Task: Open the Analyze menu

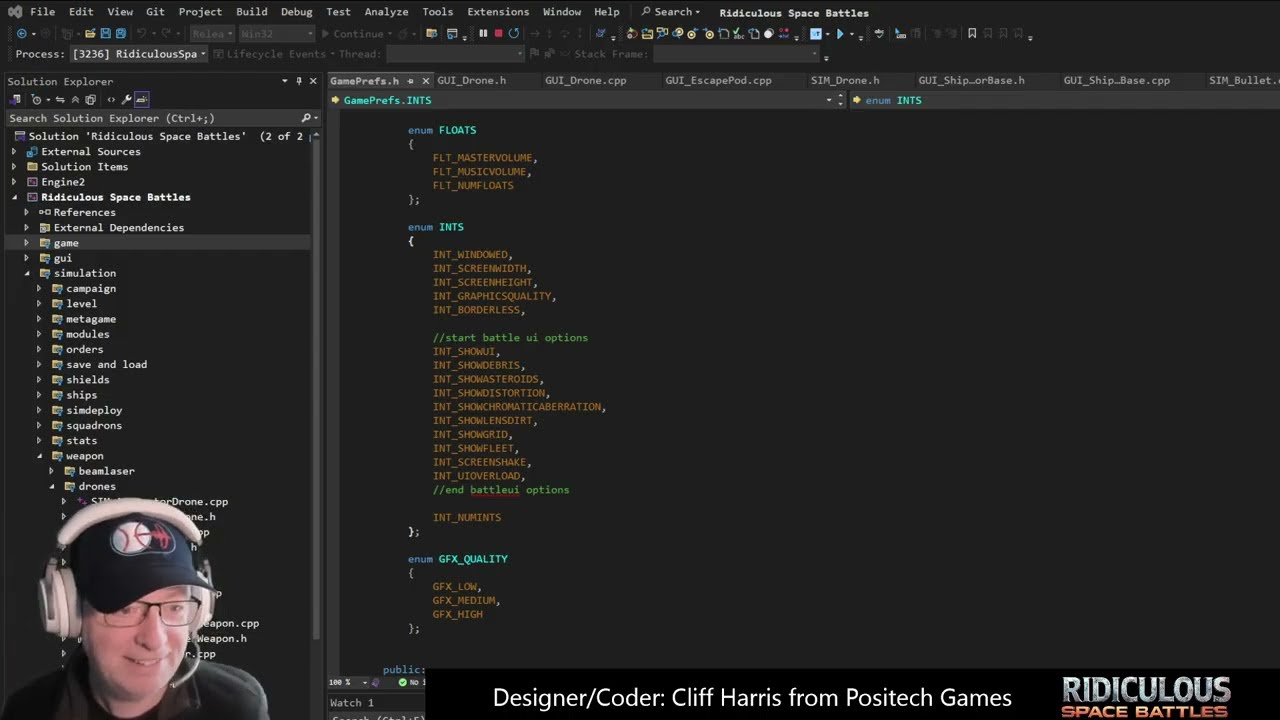Action: click(x=386, y=12)
